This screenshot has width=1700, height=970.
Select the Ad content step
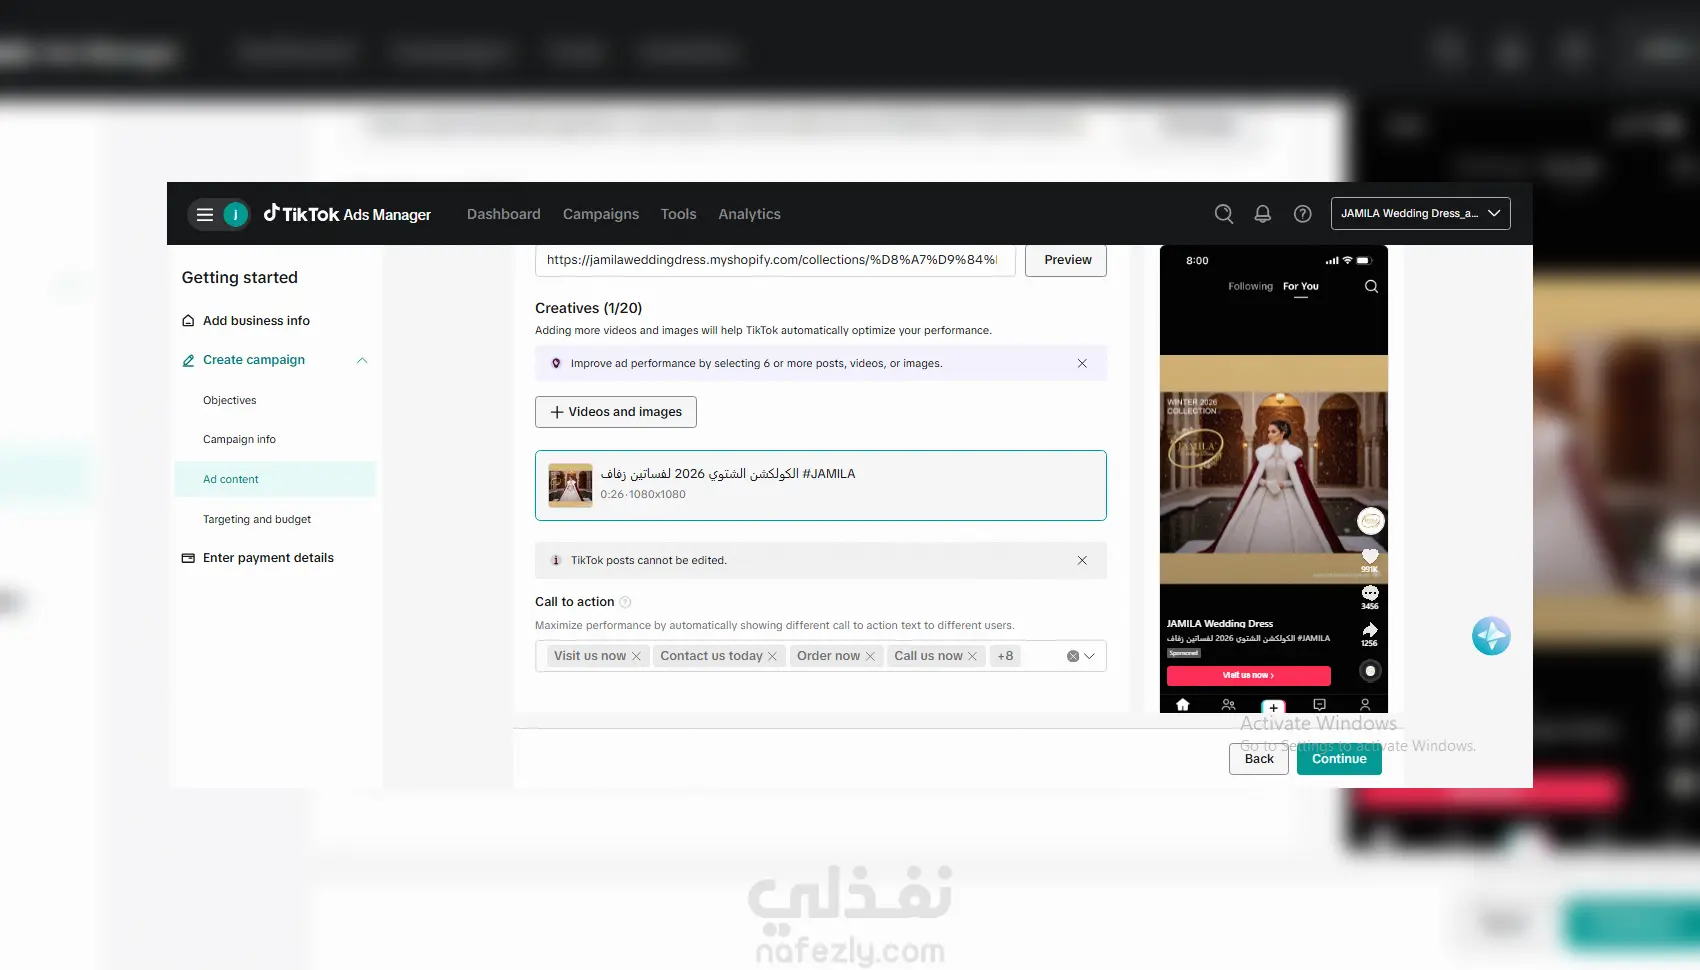(x=275, y=479)
